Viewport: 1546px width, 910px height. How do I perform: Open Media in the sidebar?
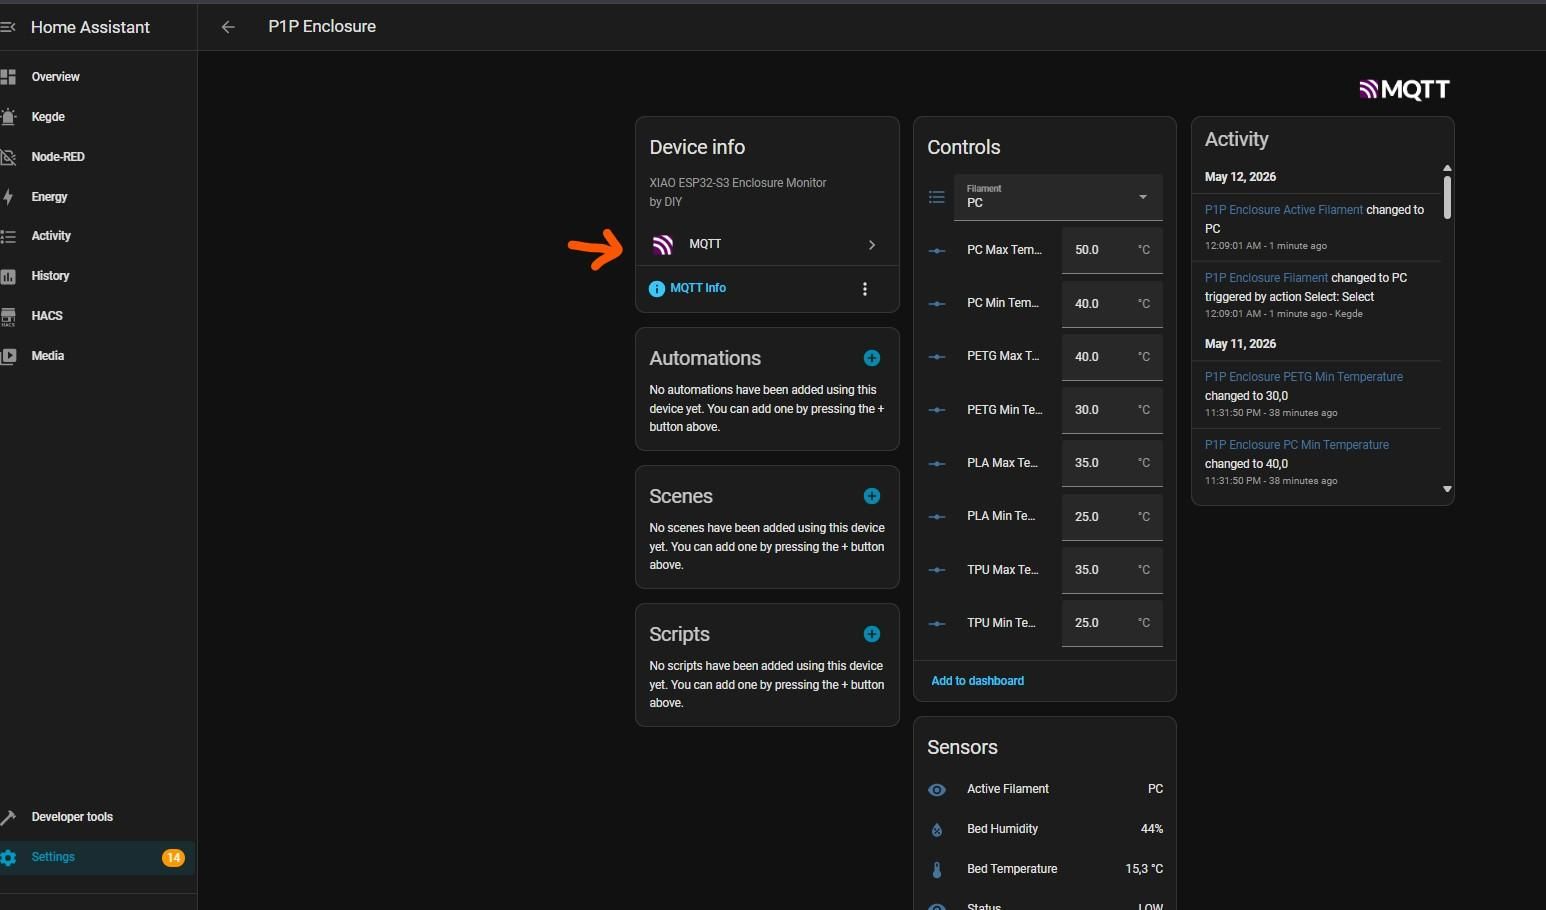click(x=98, y=356)
